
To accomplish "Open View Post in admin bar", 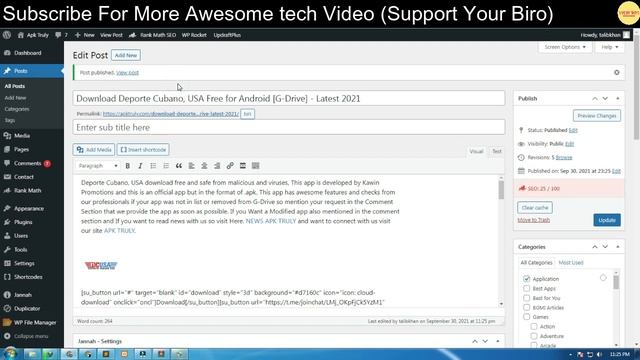I will (x=111, y=35).
